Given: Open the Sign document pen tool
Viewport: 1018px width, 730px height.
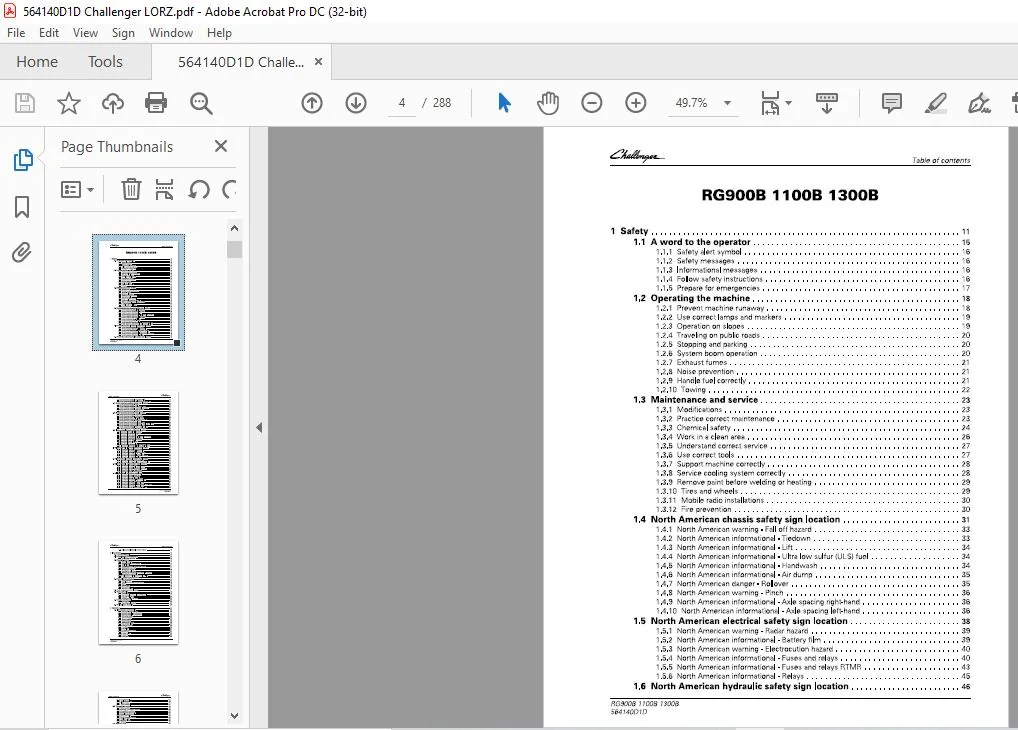Looking at the screenshot, I should [979, 103].
